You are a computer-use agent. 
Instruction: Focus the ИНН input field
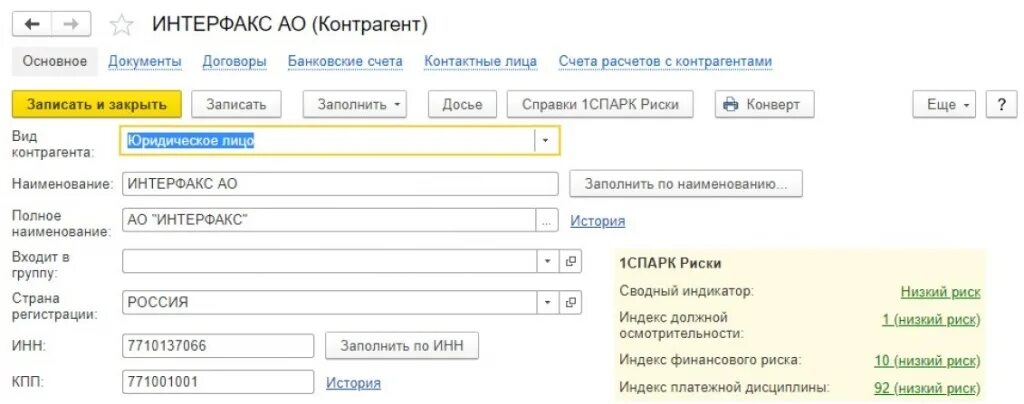tap(217, 345)
